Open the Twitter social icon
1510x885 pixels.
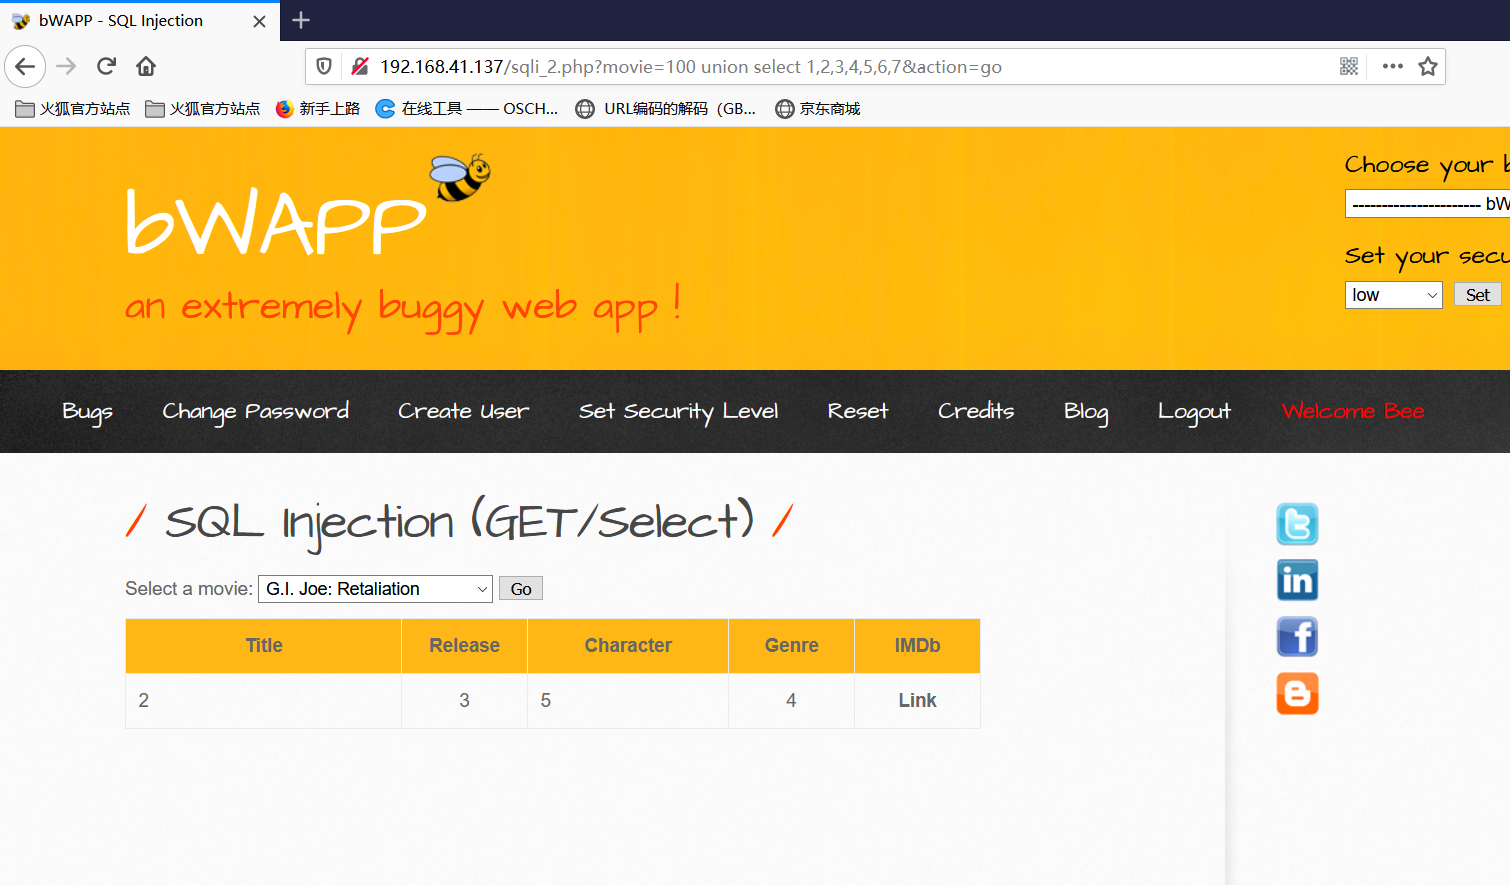1297,524
